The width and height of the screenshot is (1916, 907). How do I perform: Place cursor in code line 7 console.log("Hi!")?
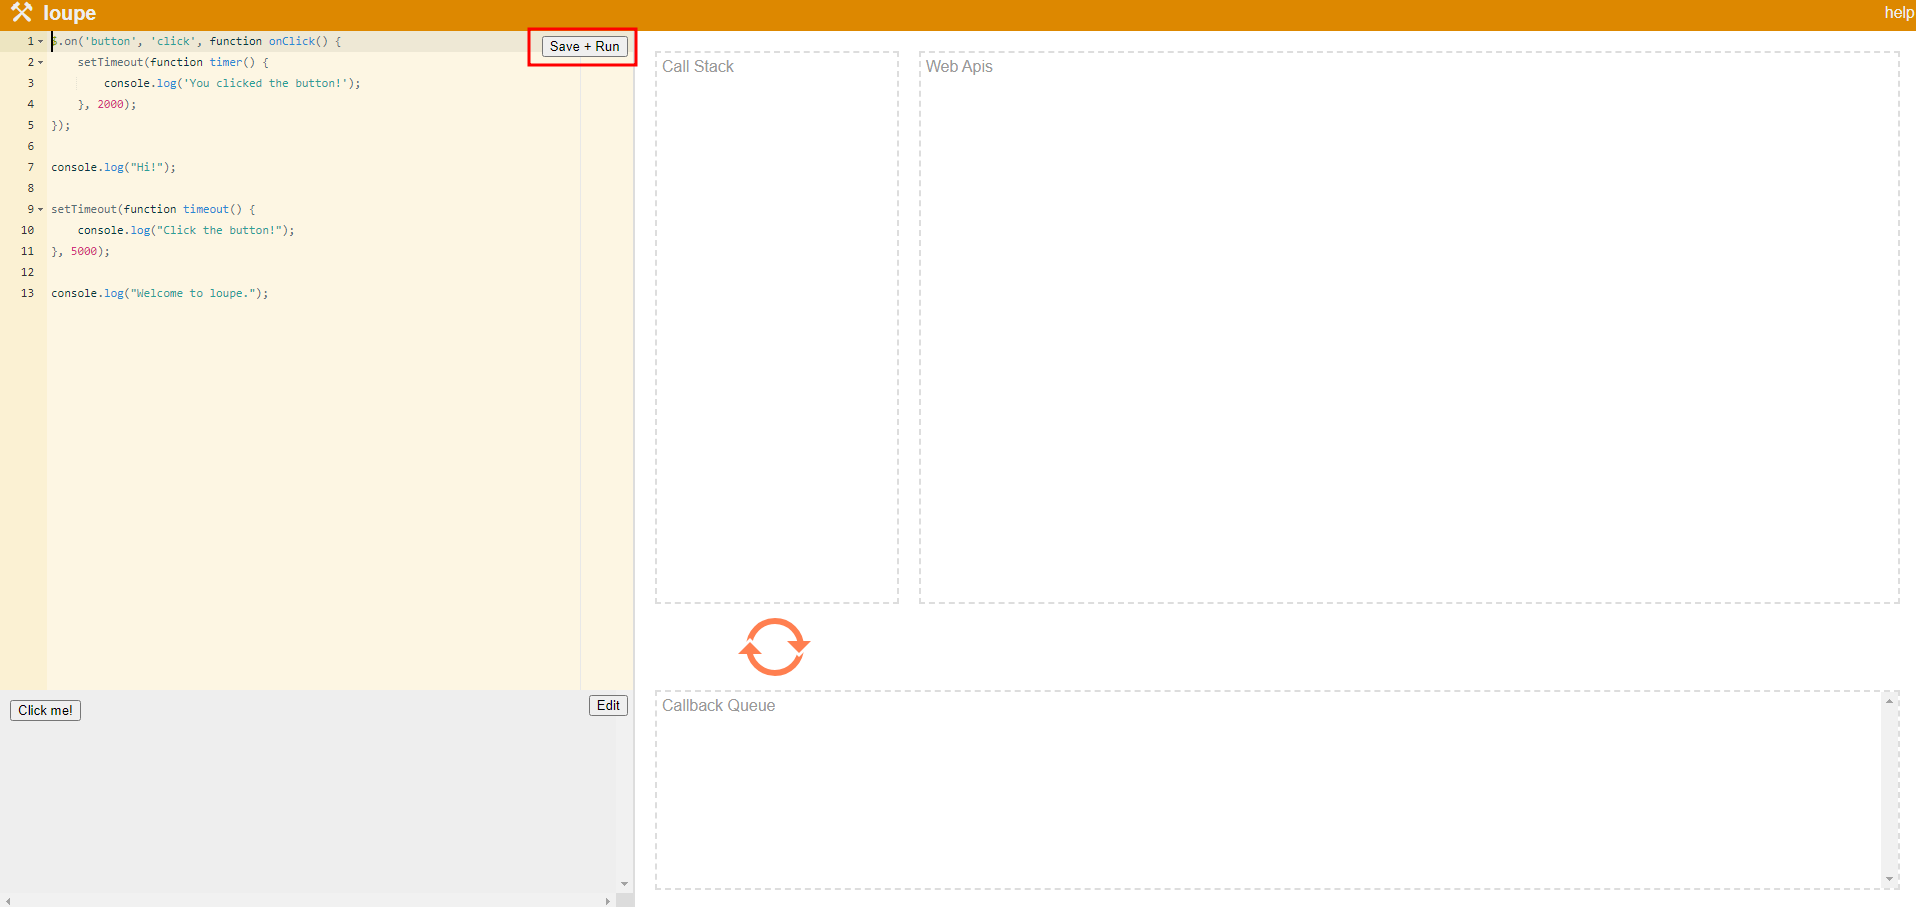pyautogui.click(x=113, y=167)
